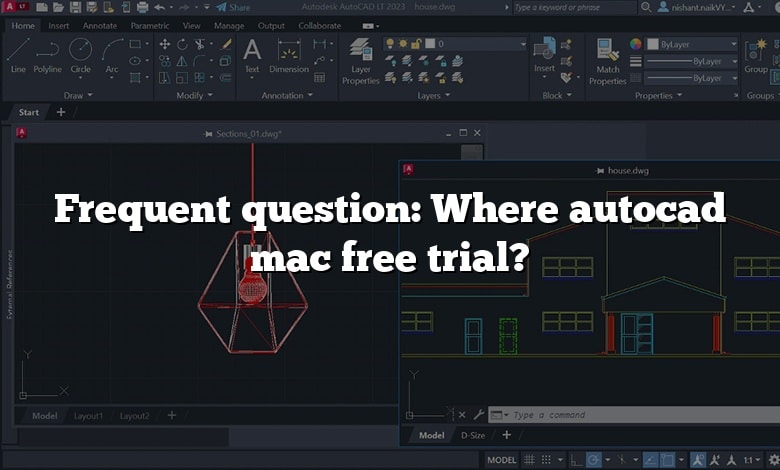This screenshot has height=470, width=780.
Task: Toggle layer 0 on/off lightbulb
Action: pos(390,44)
